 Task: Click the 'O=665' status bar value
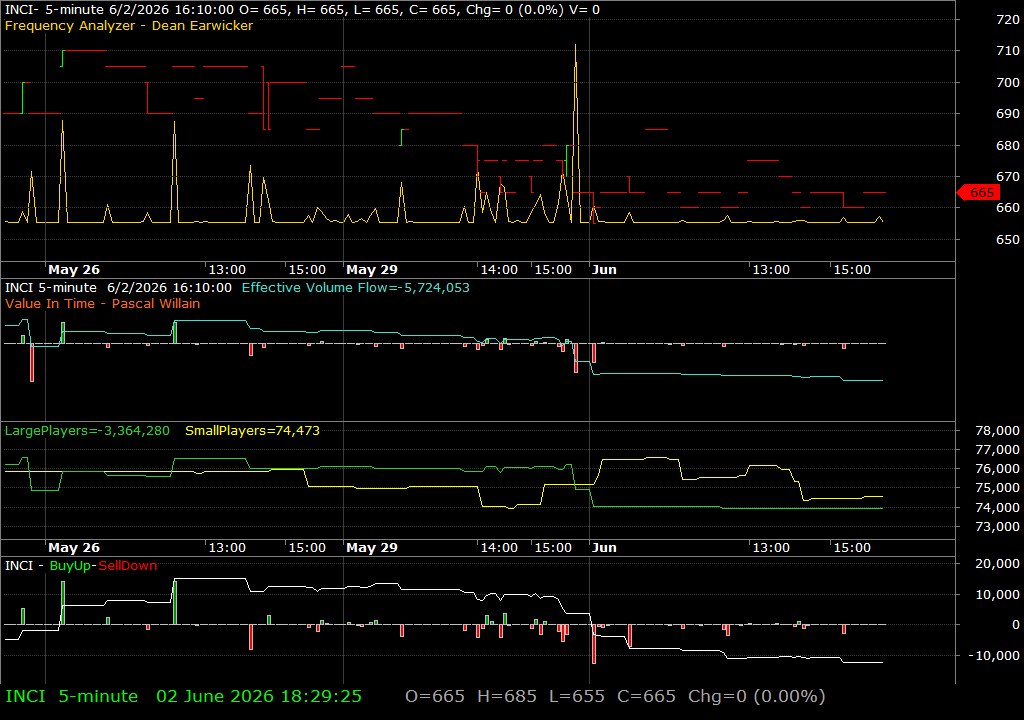[435, 696]
